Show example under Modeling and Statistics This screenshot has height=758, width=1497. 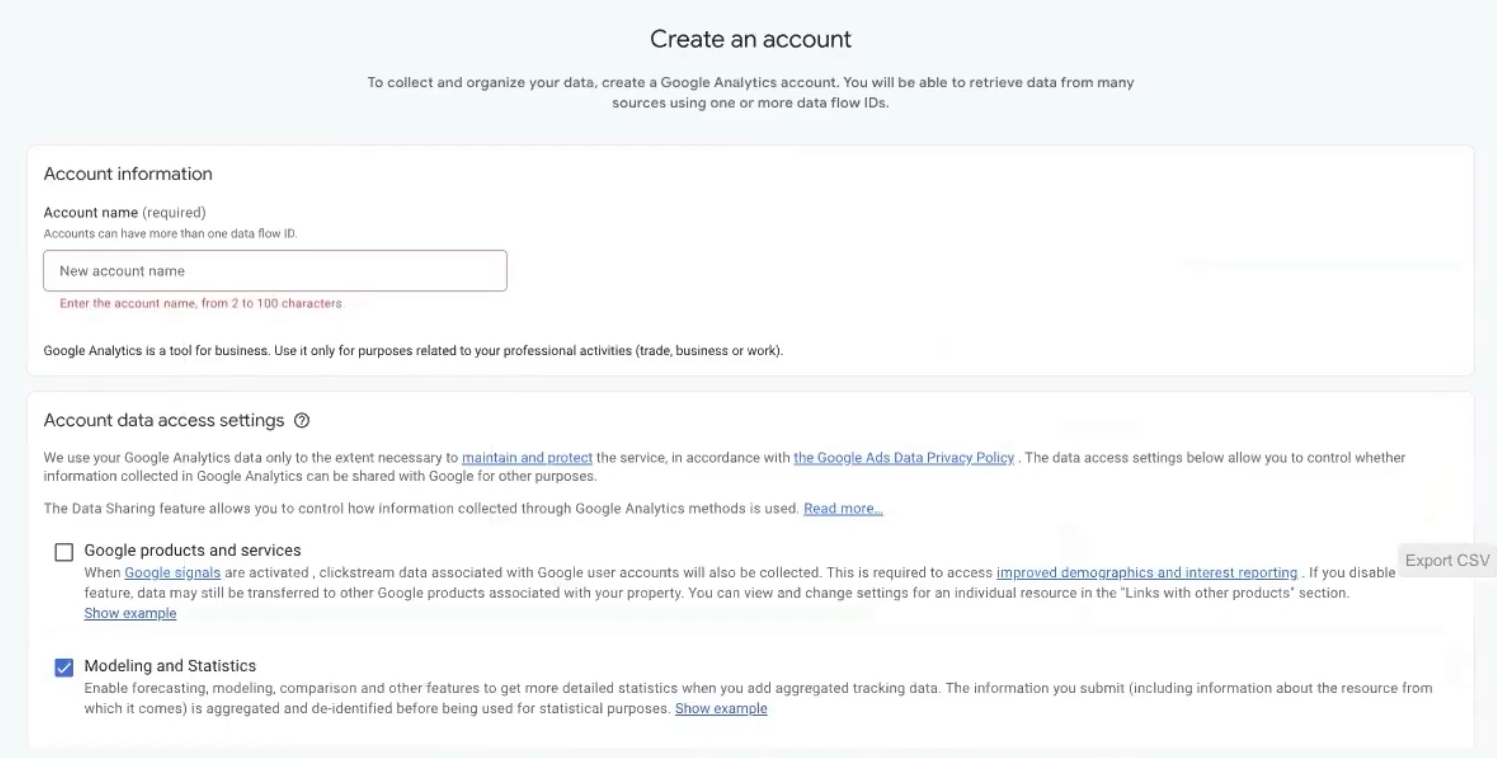tap(721, 708)
